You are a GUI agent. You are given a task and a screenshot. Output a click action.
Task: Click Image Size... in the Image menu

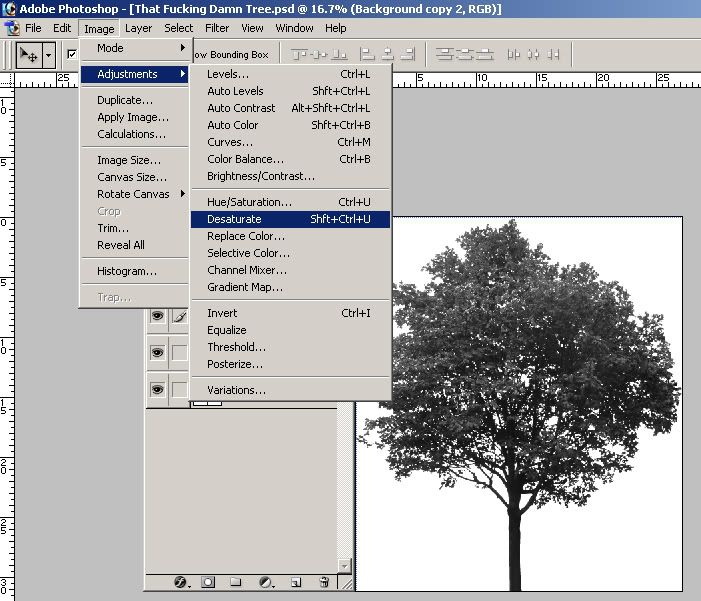point(128,160)
